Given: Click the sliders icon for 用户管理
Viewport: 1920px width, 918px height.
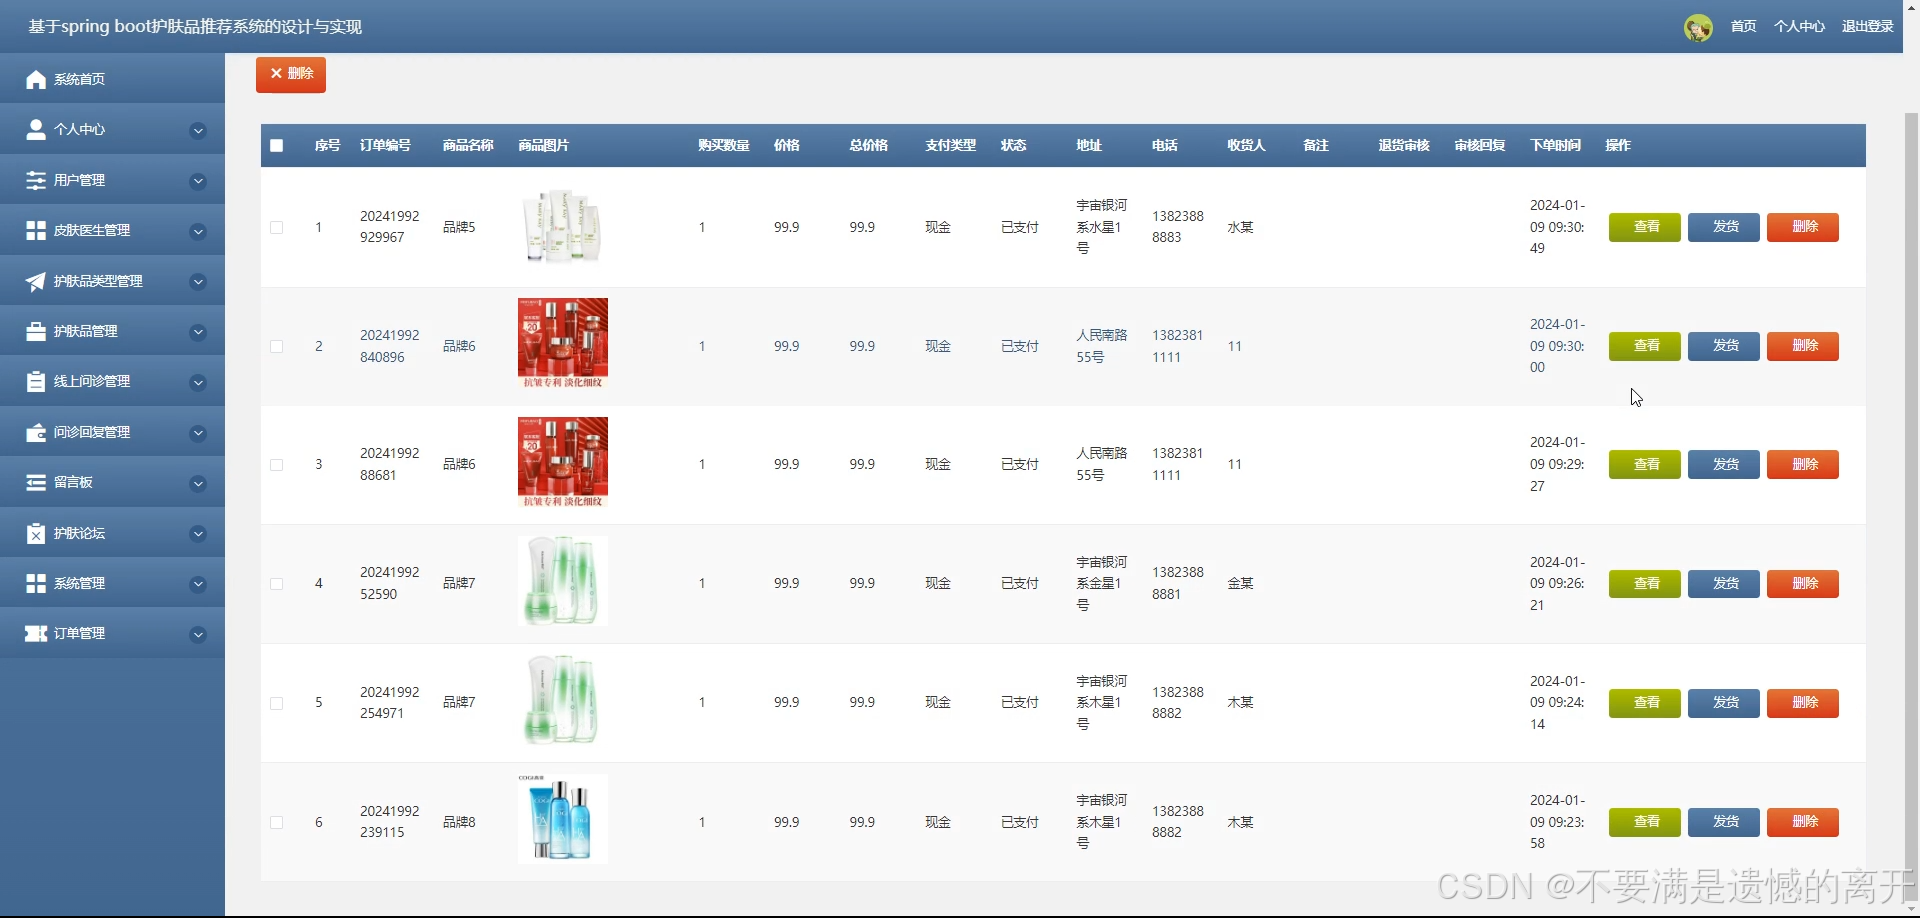Looking at the screenshot, I should (36, 180).
